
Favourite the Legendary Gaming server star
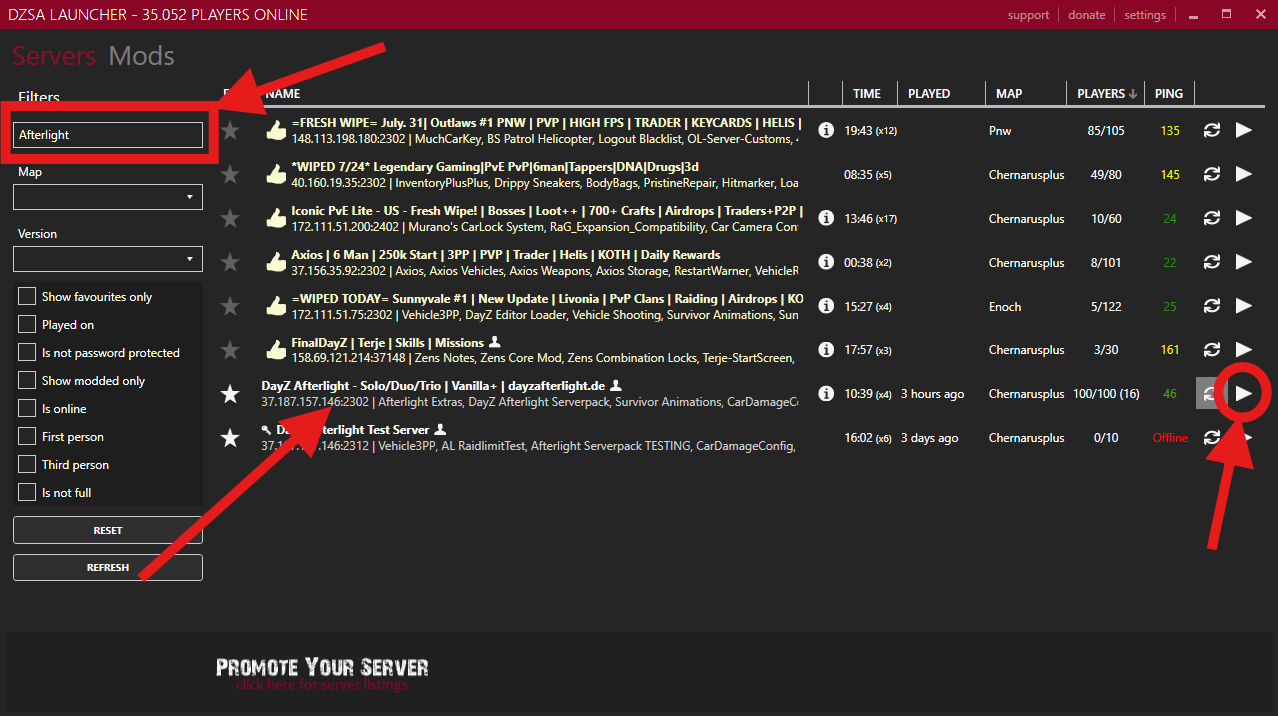[230, 175]
